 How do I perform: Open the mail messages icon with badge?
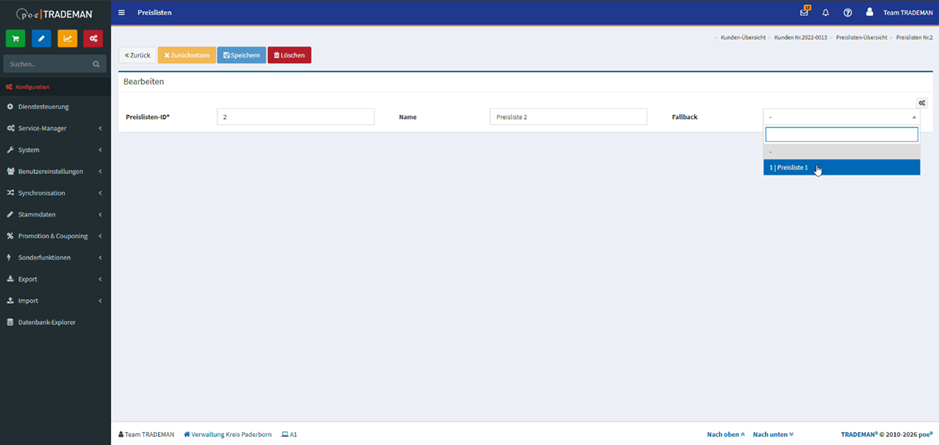(x=804, y=13)
